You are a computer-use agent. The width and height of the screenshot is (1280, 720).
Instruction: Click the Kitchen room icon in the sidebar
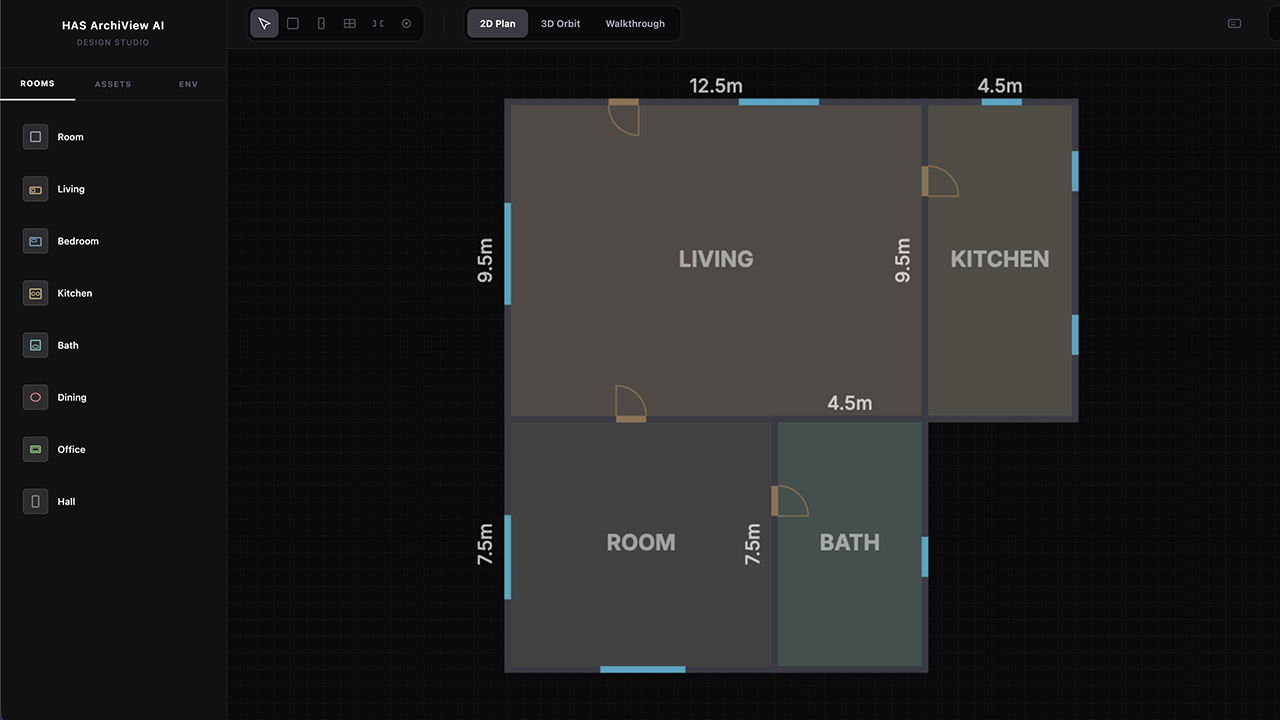pos(35,293)
